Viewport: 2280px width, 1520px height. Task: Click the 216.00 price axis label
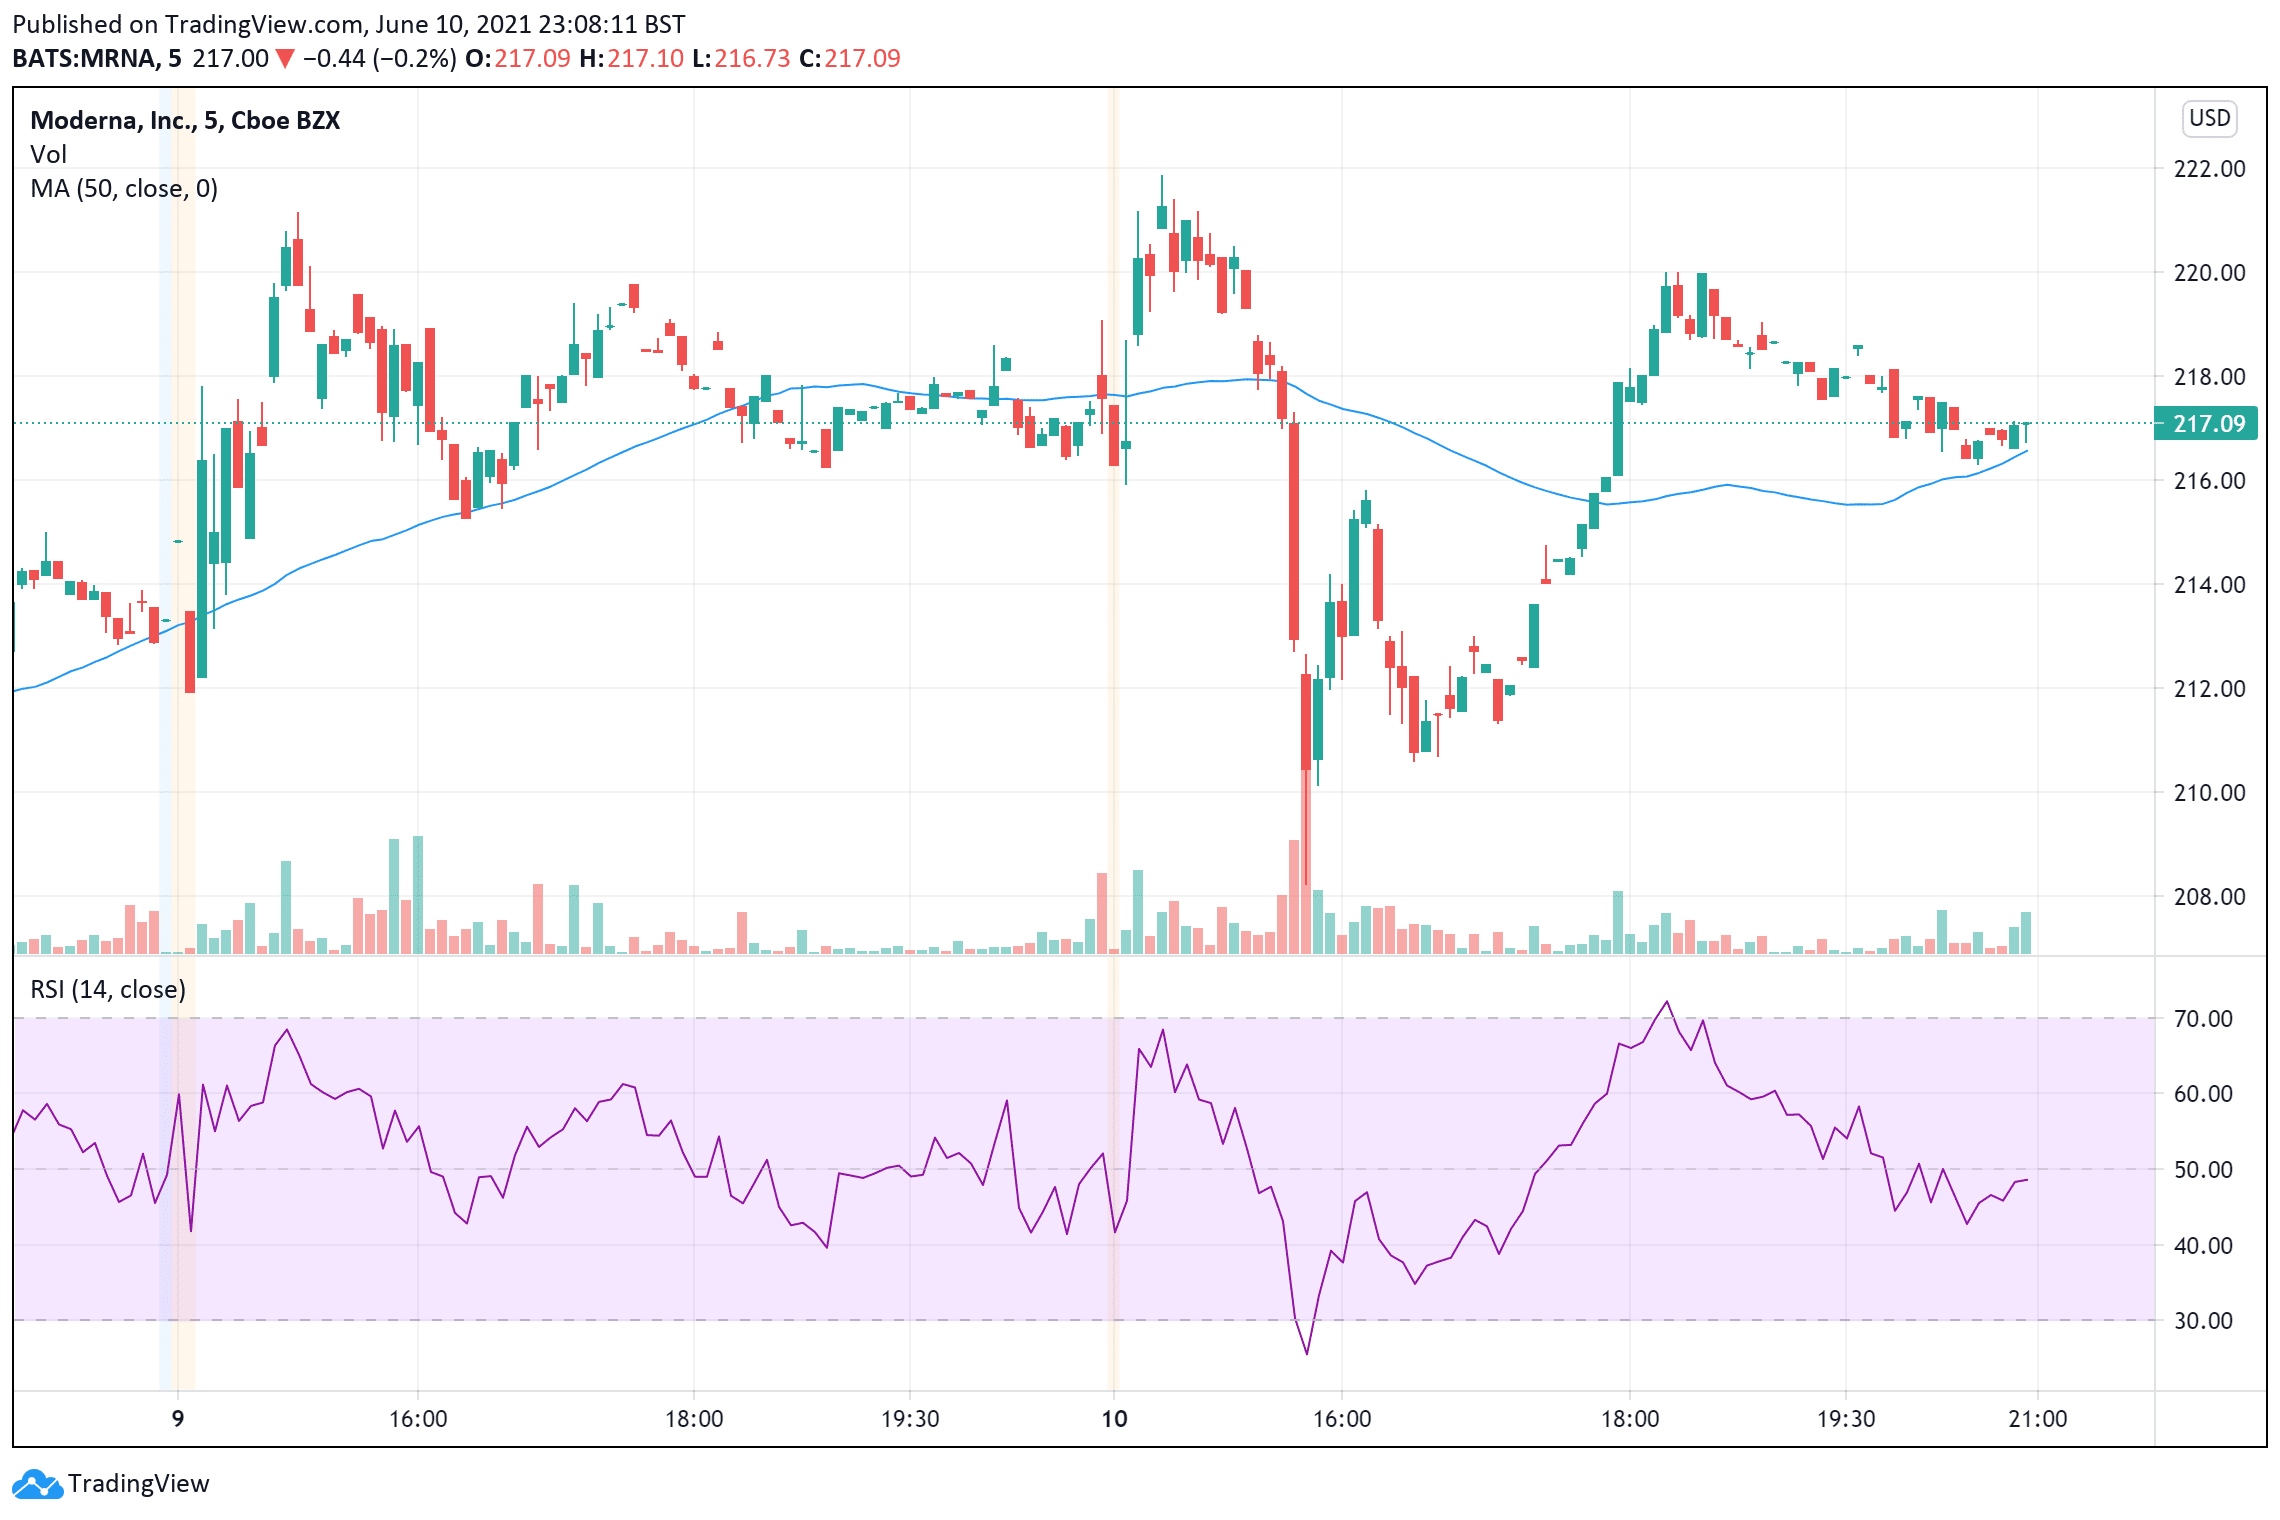pos(2209,480)
